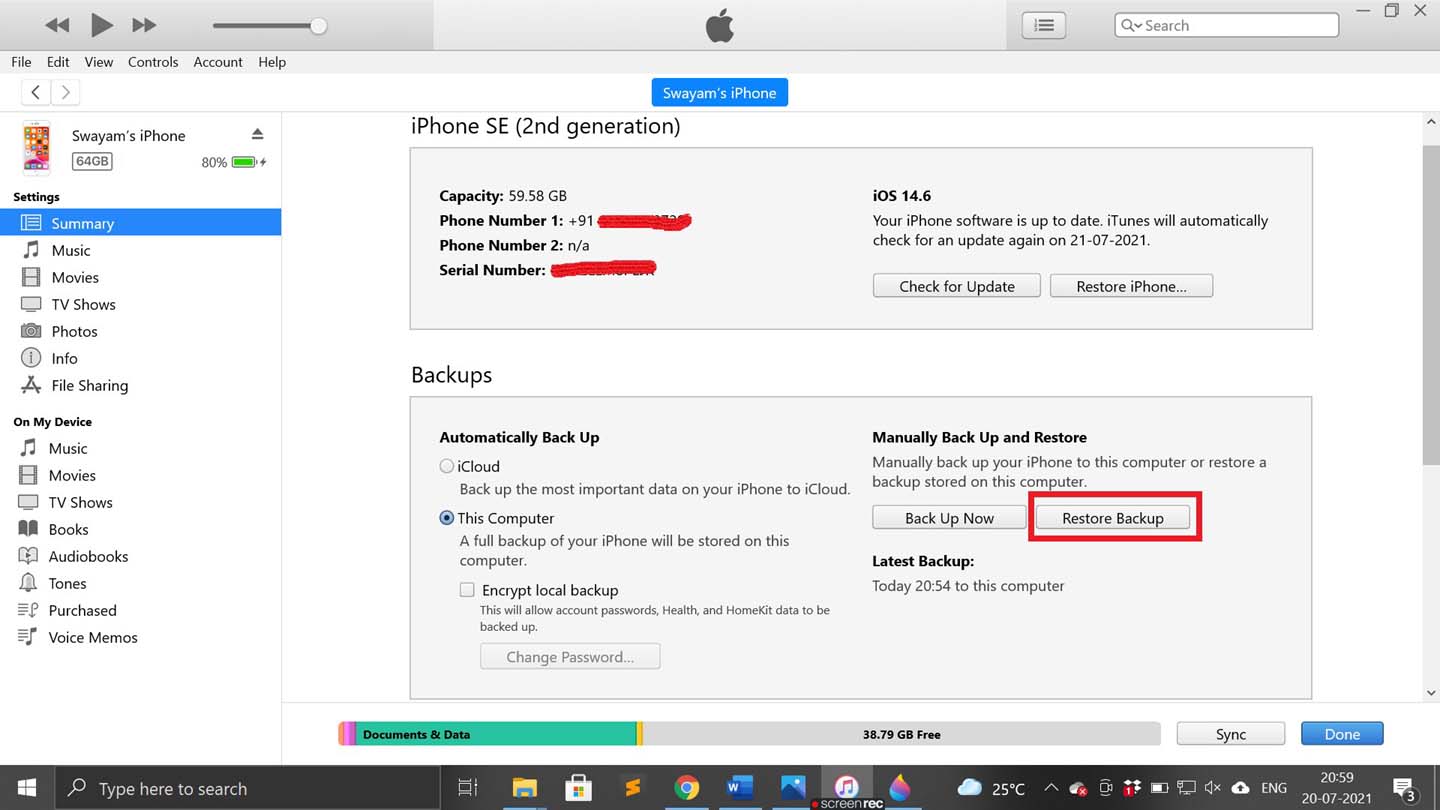Open the list view icon near search
The image size is (1440, 810).
[1043, 25]
